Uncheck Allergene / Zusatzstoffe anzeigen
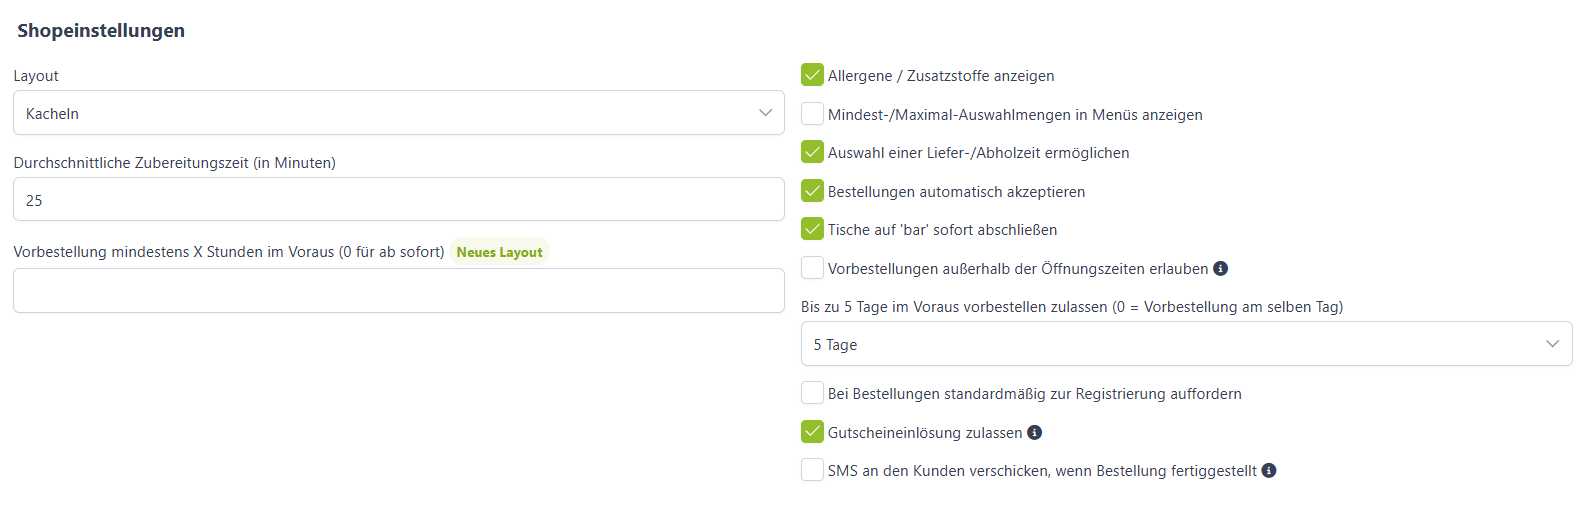The height and width of the screenshot is (517, 1586). click(x=812, y=75)
